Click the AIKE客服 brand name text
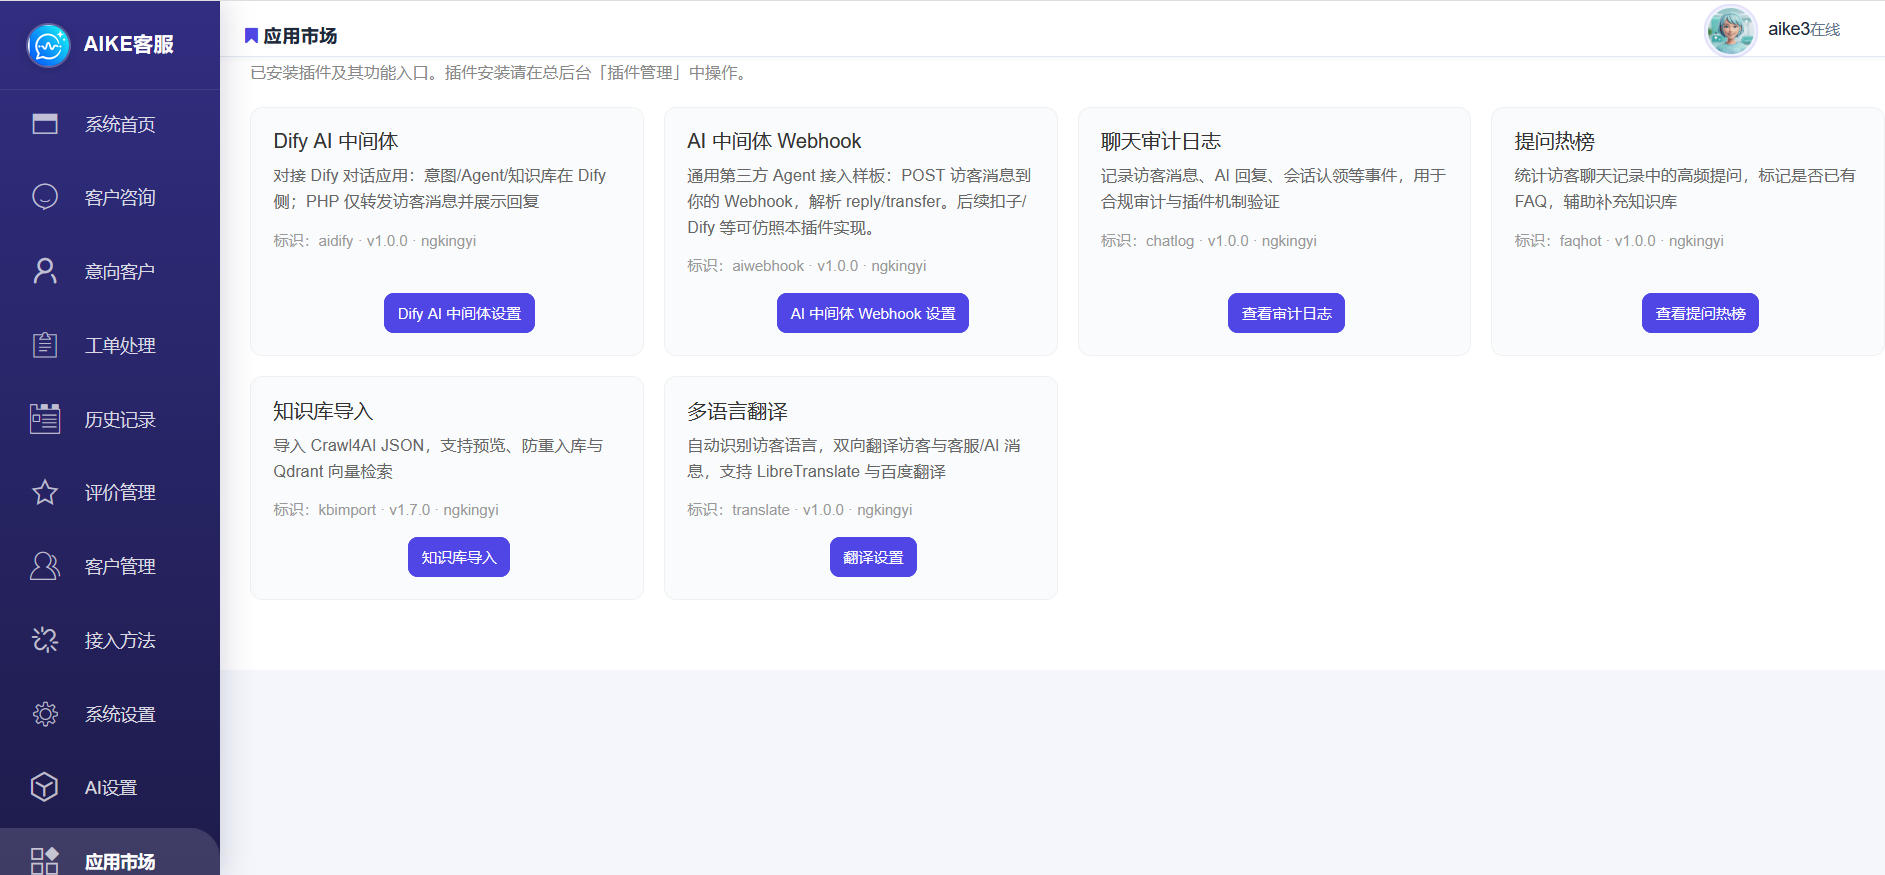This screenshot has width=1885, height=875. (x=129, y=45)
